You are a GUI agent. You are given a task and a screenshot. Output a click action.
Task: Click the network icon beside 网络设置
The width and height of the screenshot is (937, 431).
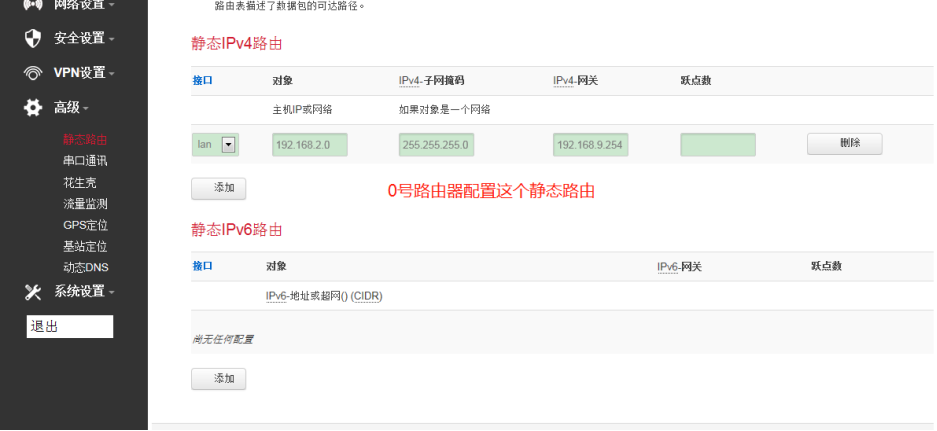[33, 5]
